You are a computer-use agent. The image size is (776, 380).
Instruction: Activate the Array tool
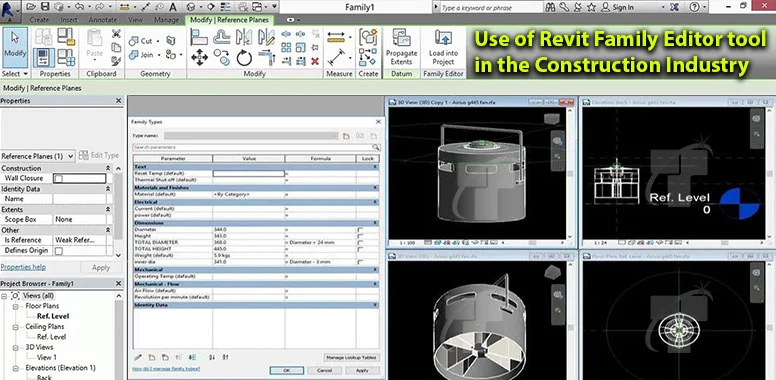286,48
